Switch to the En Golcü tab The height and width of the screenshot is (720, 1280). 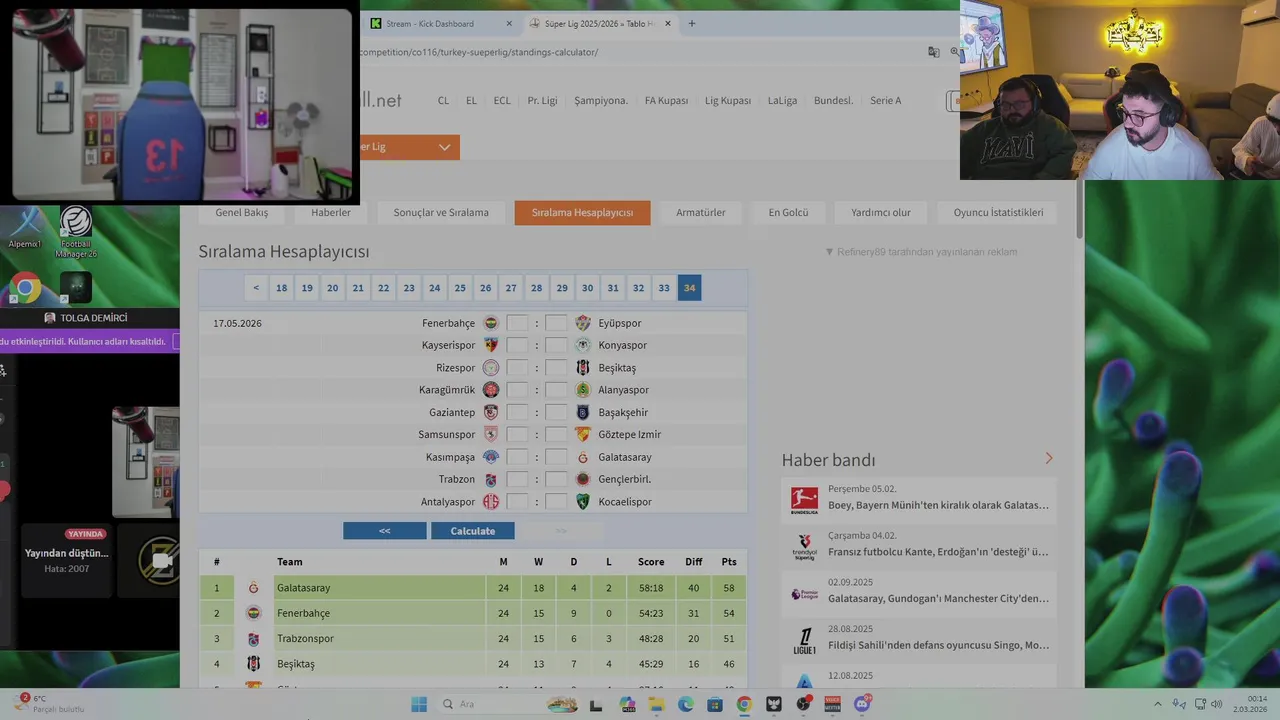coord(788,212)
